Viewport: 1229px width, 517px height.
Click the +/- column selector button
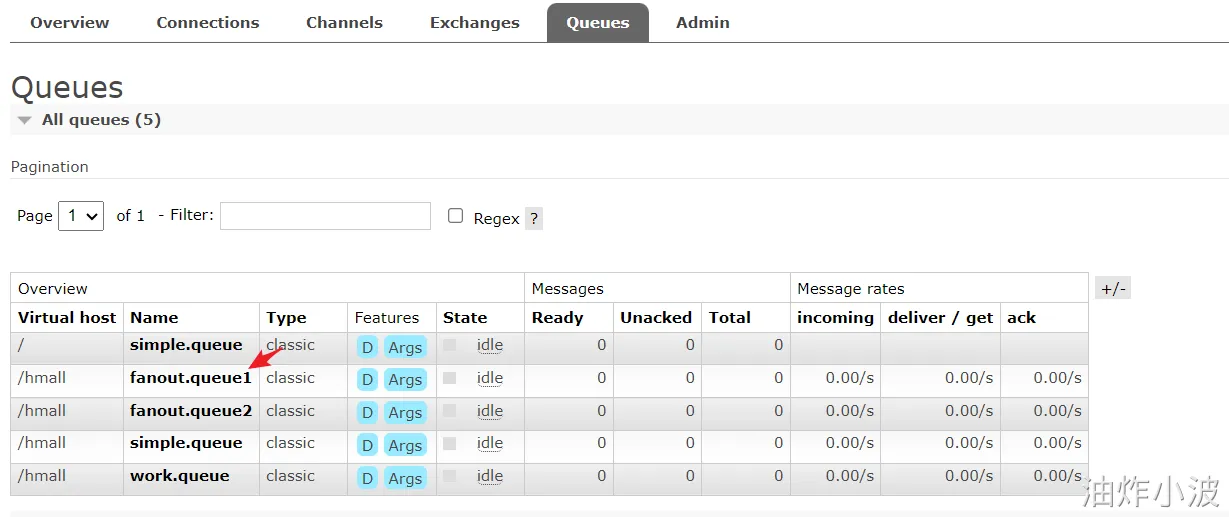point(1113,289)
